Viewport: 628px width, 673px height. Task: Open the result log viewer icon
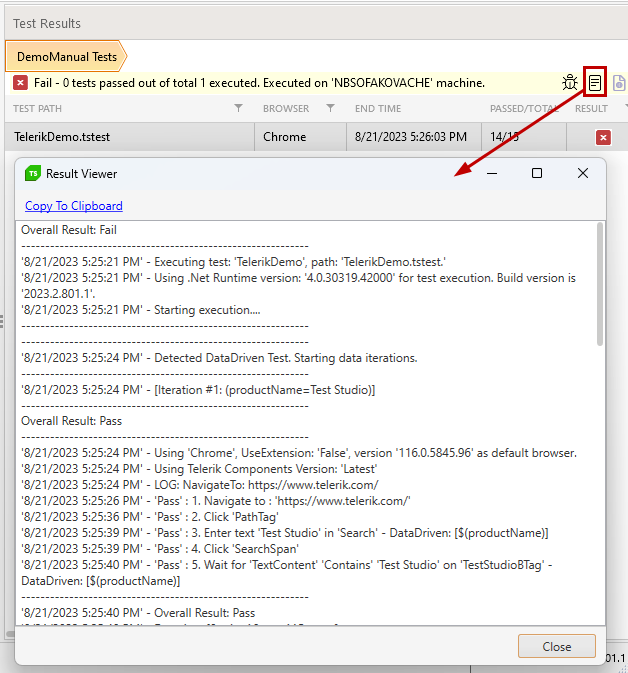[595, 82]
